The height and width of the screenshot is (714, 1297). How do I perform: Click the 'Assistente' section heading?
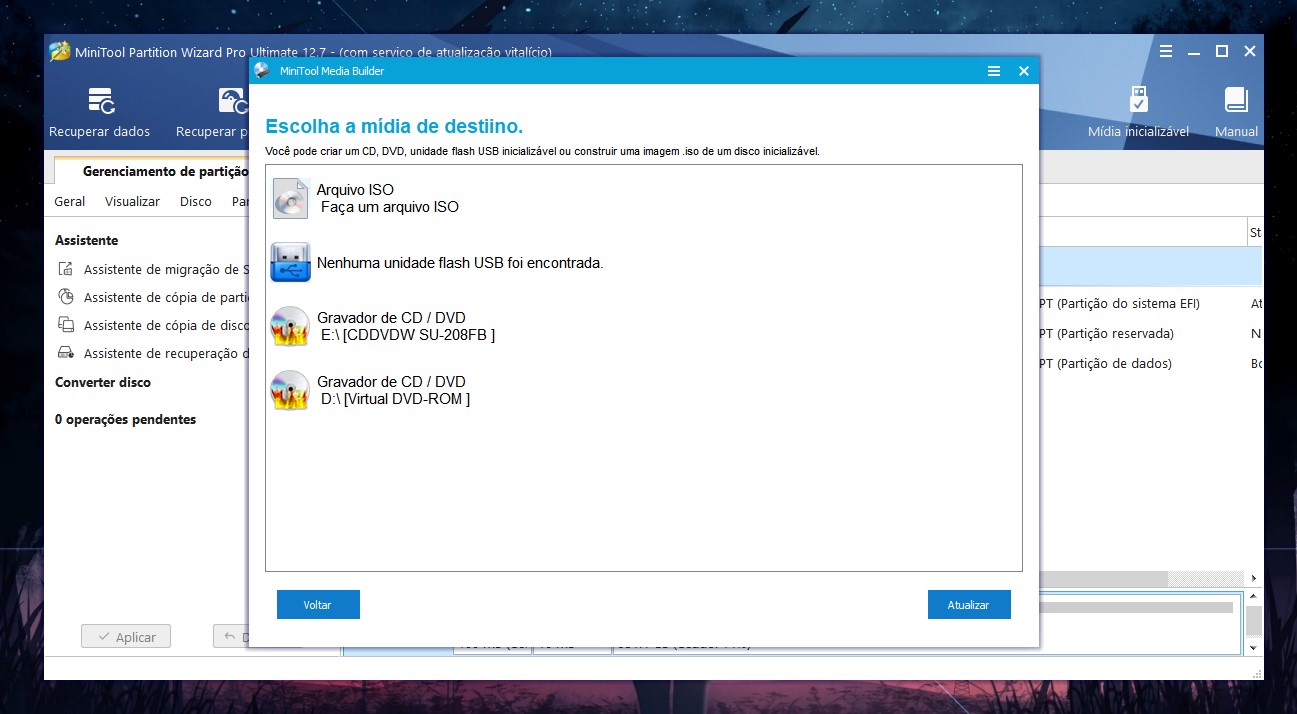pos(86,240)
